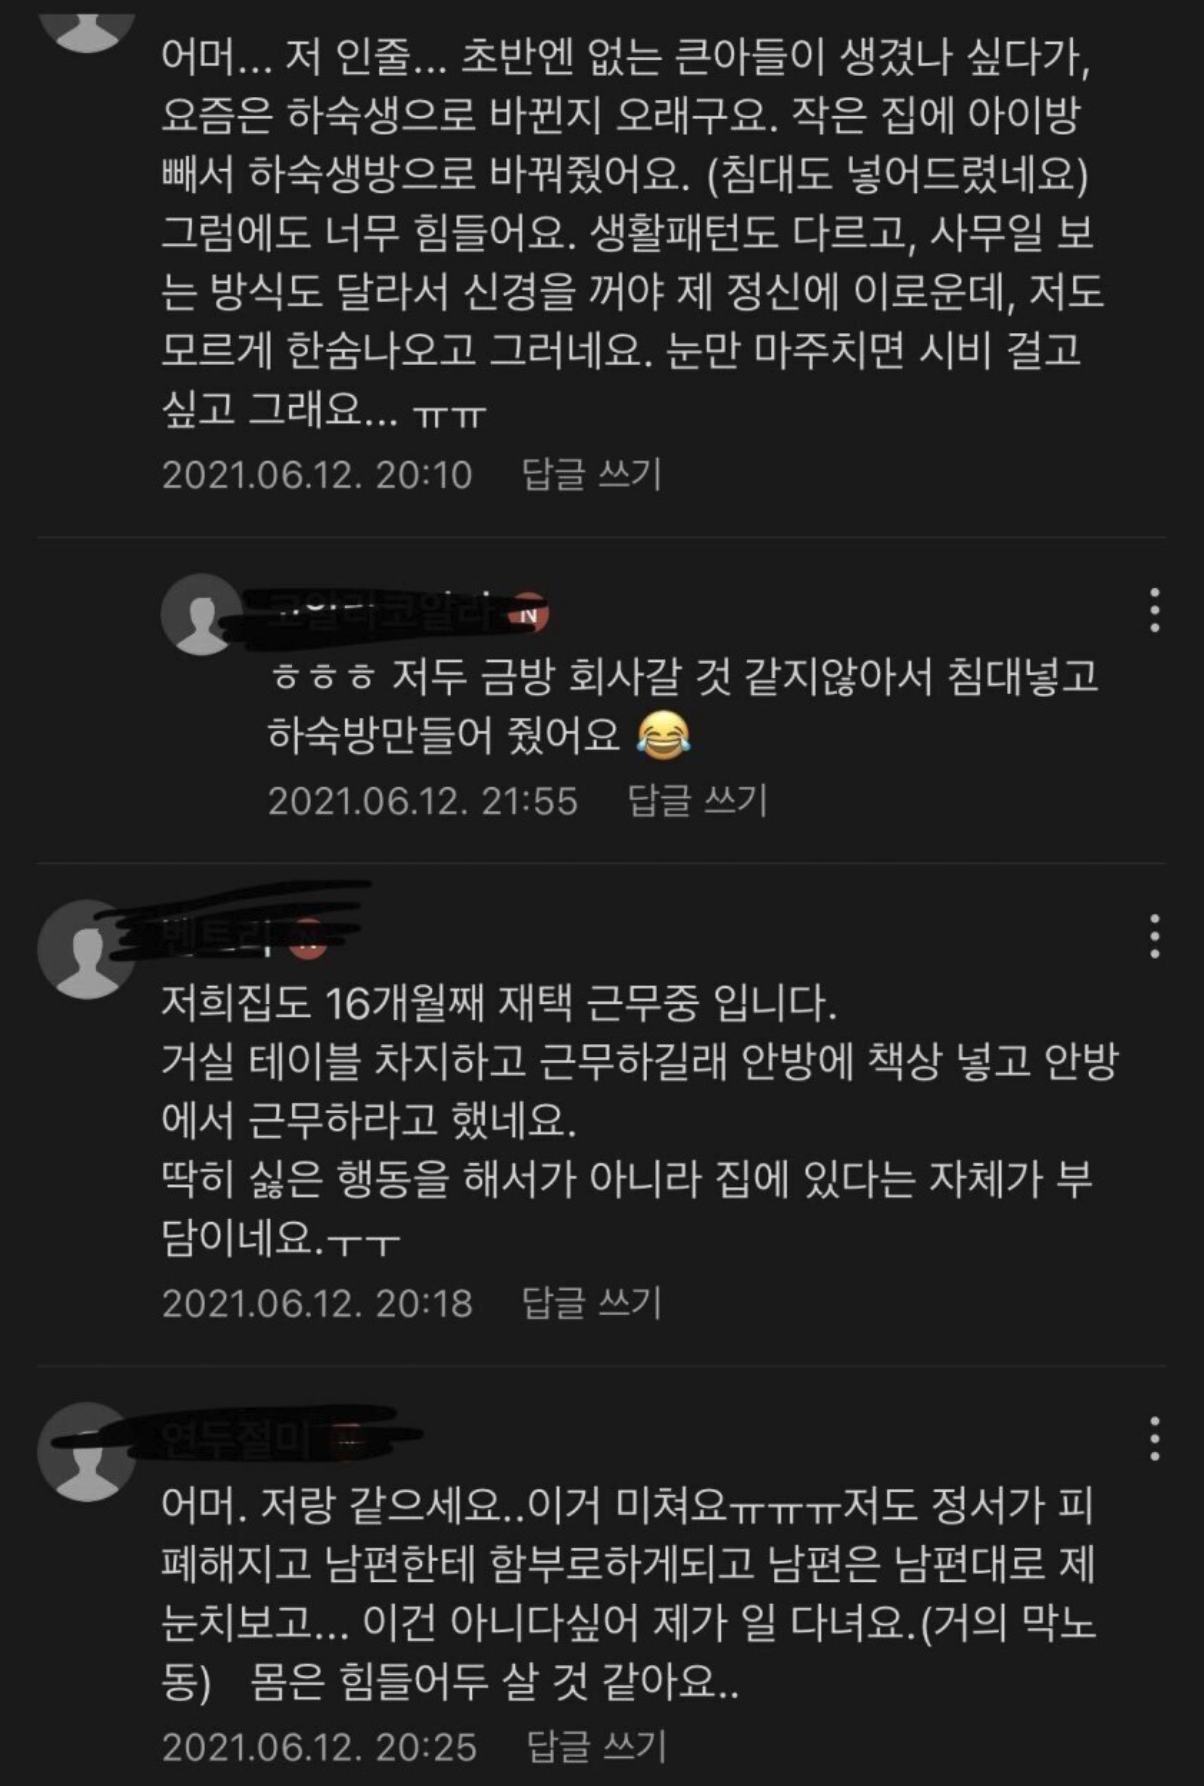Open three-dot menu on 21:55 reply comment
This screenshot has width=1204, height=1786.
click(1154, 610)
